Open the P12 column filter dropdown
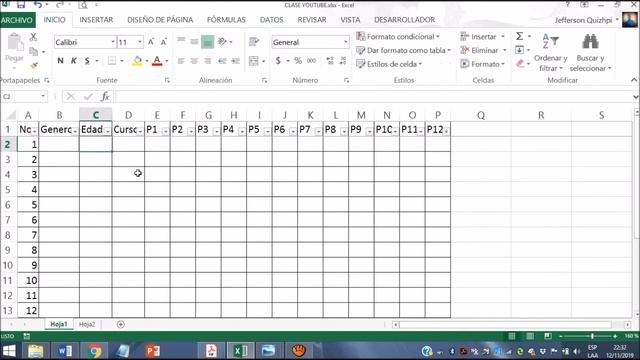Image resolution: width=640 pixels, height=360 pixels. (446, 131)
